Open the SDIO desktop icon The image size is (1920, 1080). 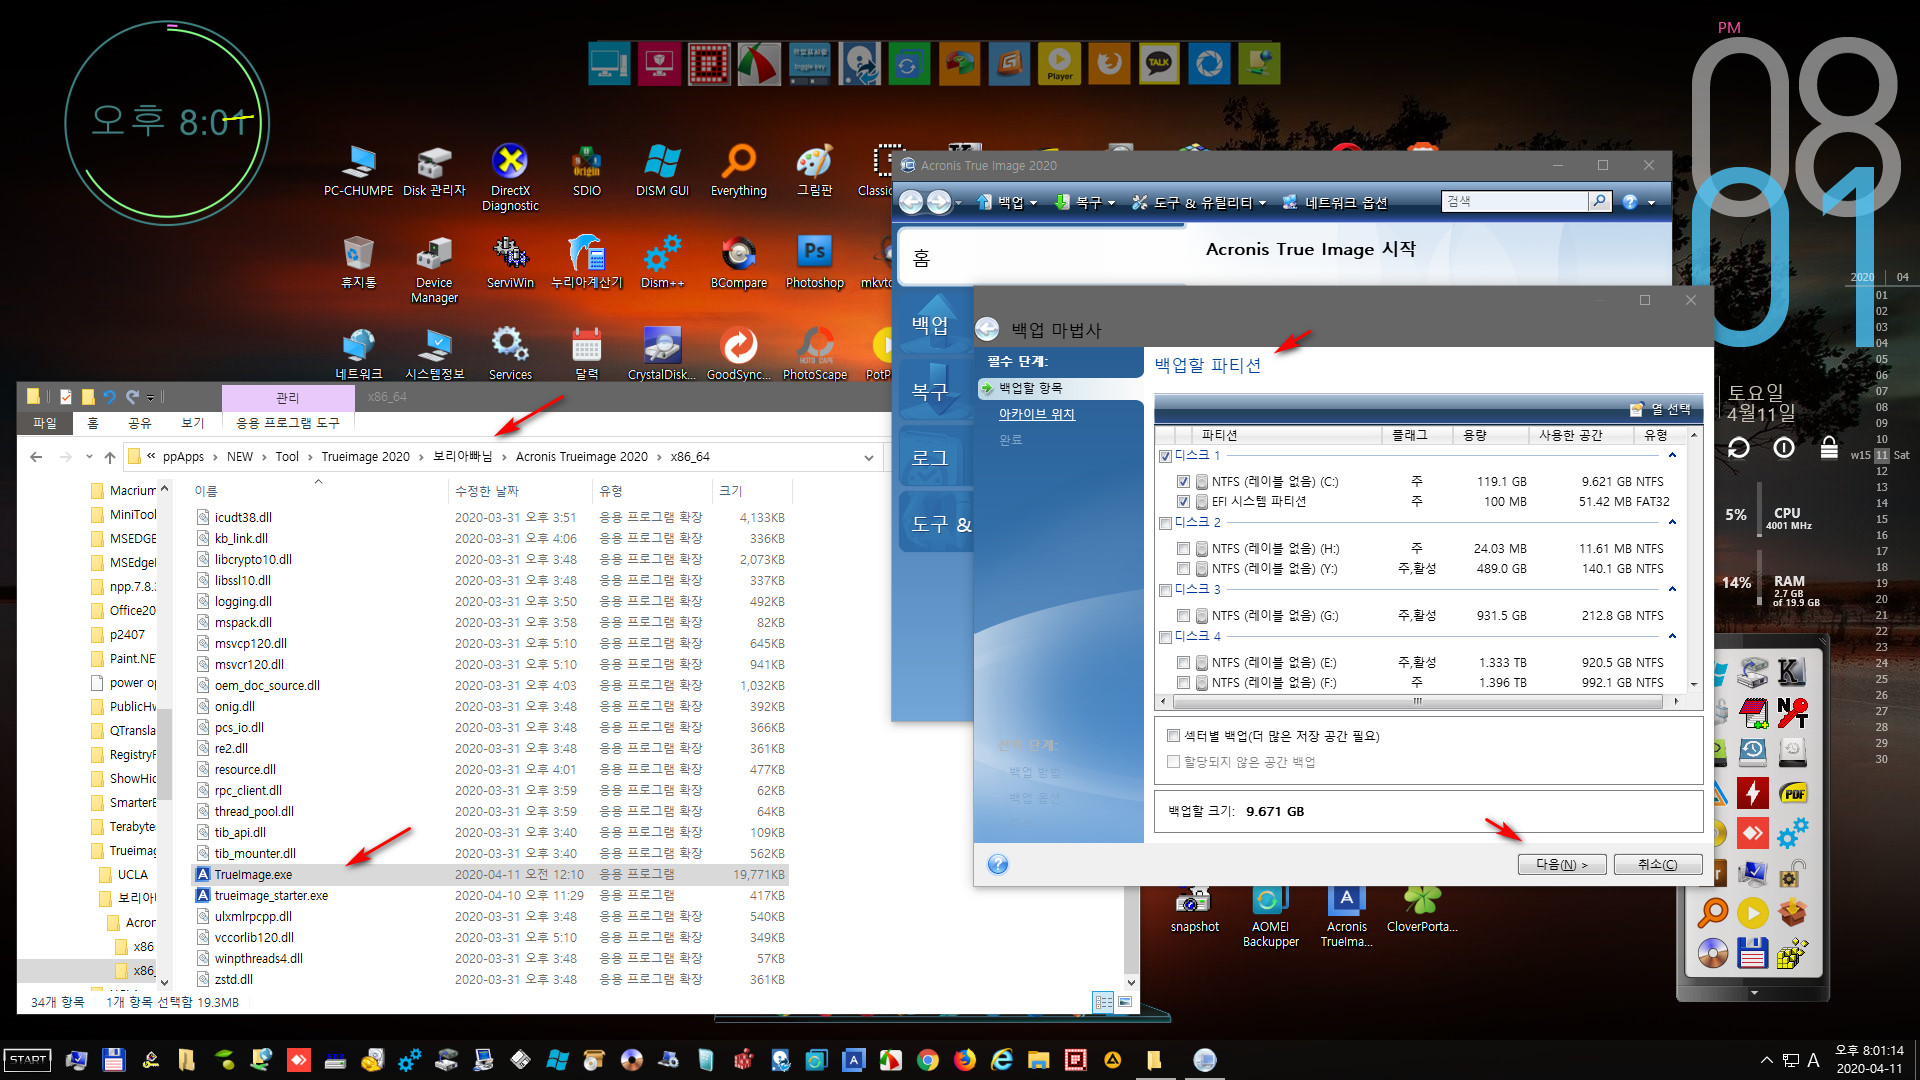[x=587, y=170]
